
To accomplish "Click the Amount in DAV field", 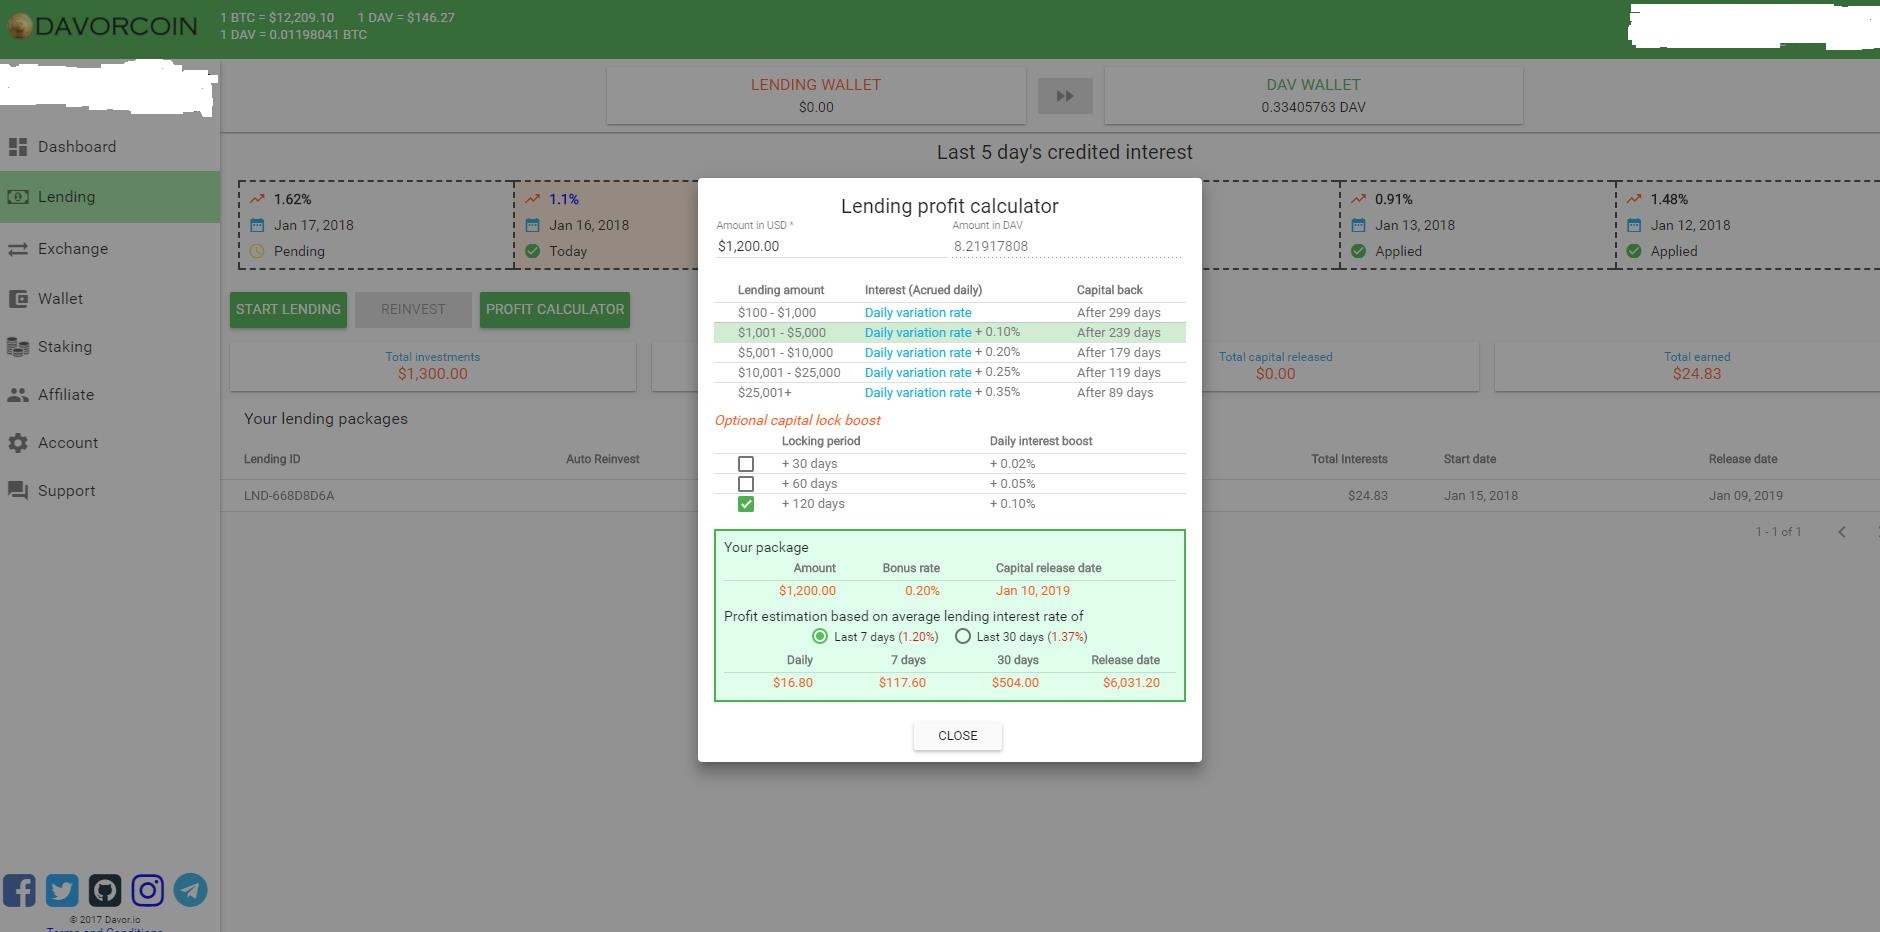I will coord(1066,246).
